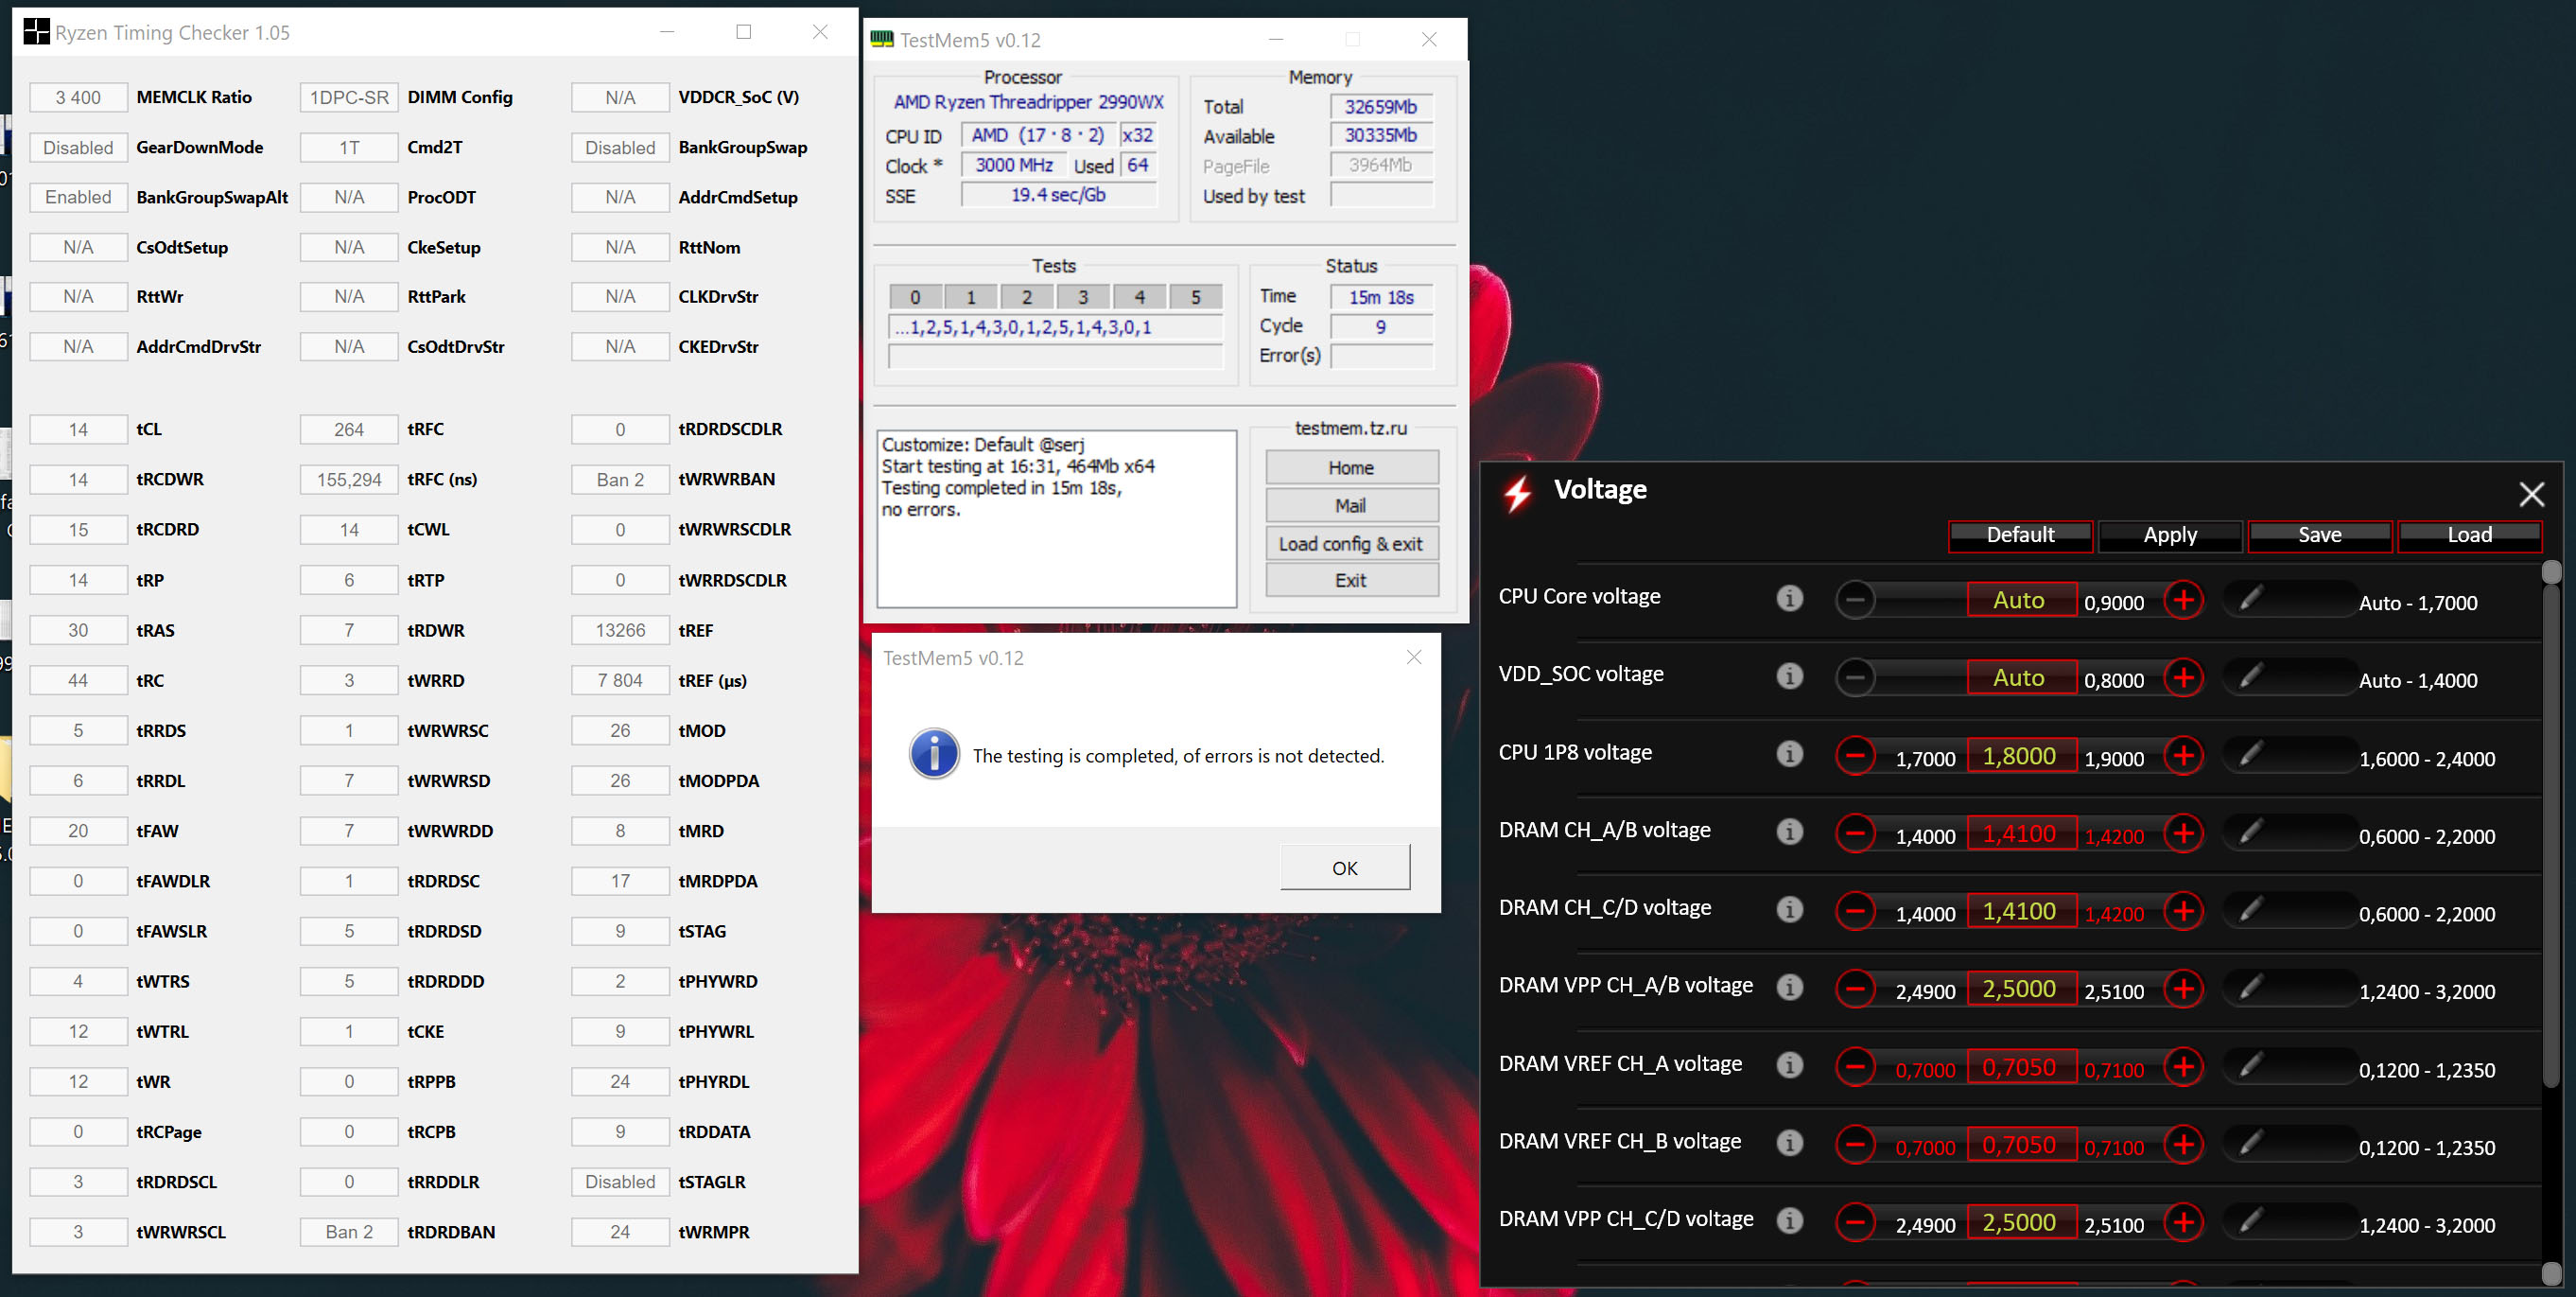Click pencil icon for DRAM CH_C/D voltage
This screenshot has width=2576, height=1297.
tap(2250, 910)
